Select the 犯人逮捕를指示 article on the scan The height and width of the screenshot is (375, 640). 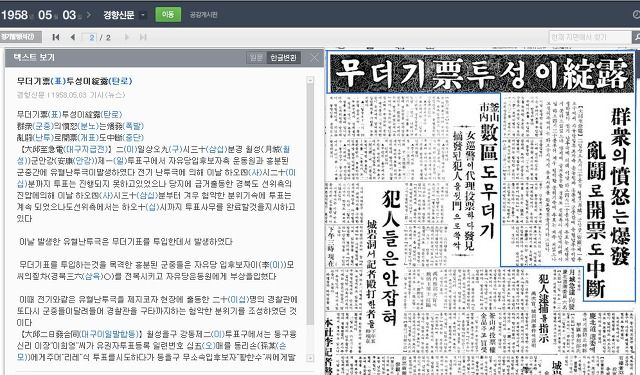pyautogui.click(x=543, y=308)
